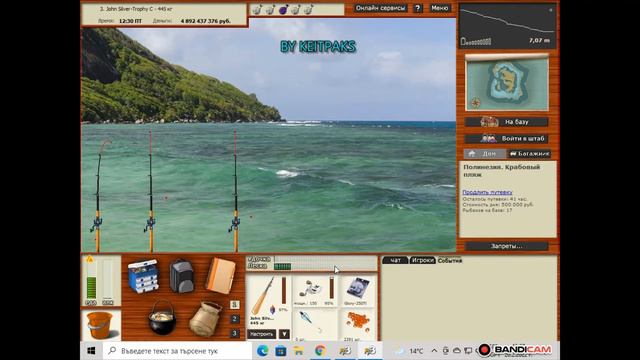
Task: Click the taskbar search field
Action: [177, 351]
